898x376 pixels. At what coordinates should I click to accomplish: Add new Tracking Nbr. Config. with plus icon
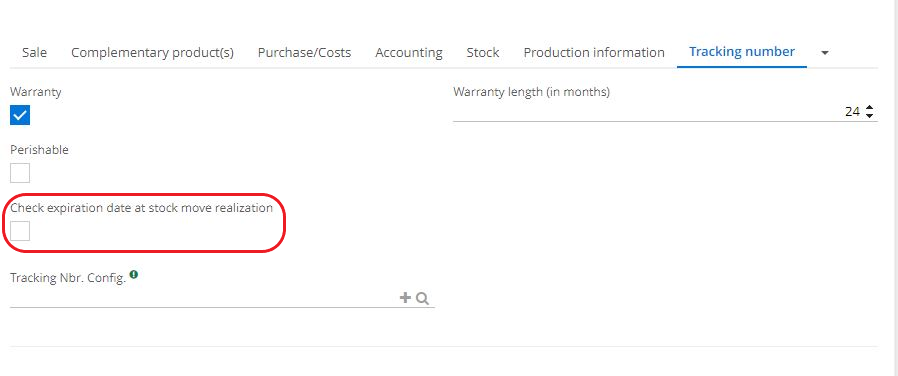tap(405, 298)
